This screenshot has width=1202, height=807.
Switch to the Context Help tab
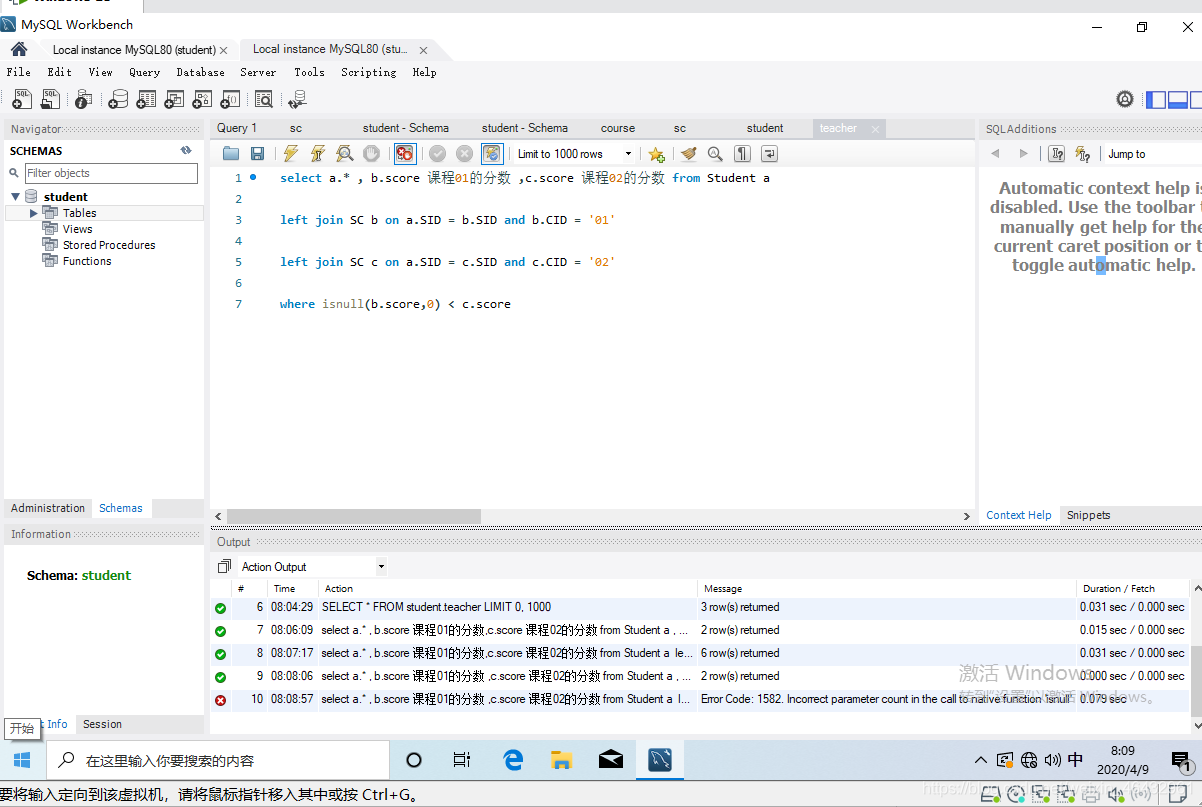pyautogui.click(x=1018, y=515)
